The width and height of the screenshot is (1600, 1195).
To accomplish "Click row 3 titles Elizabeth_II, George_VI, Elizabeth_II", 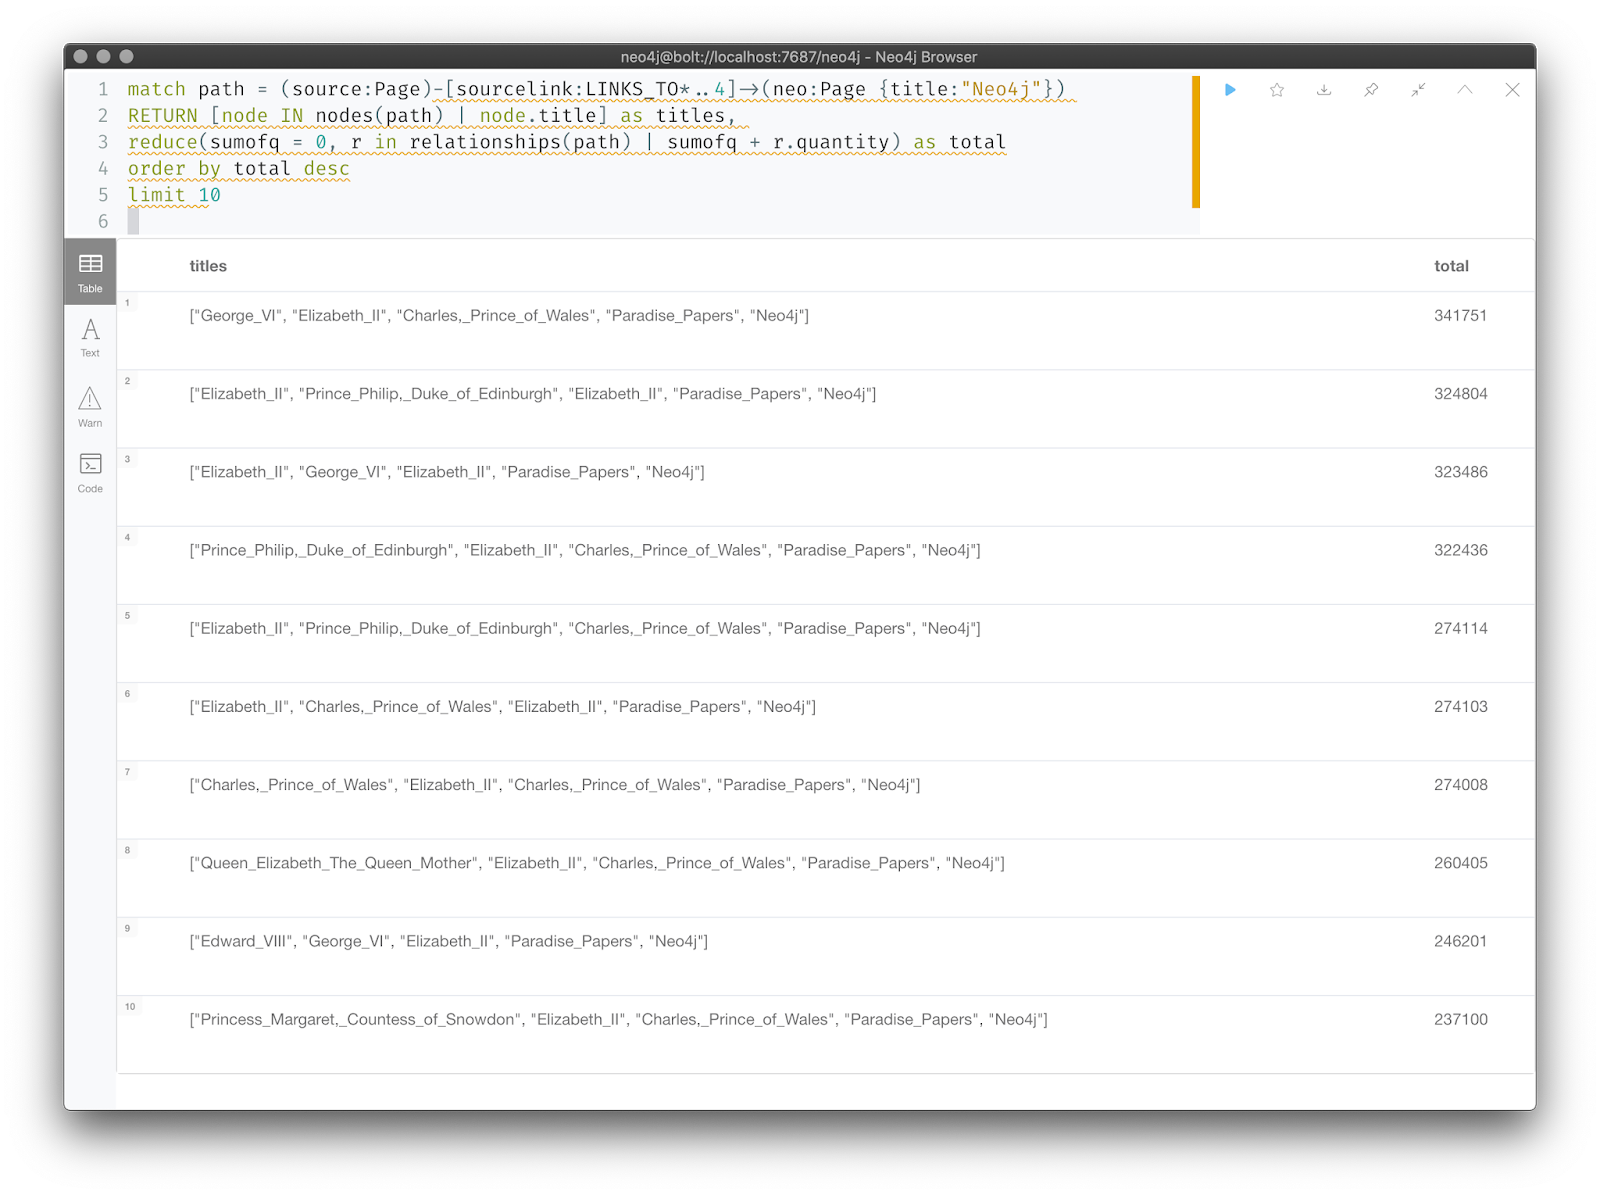I will (447, 472).
